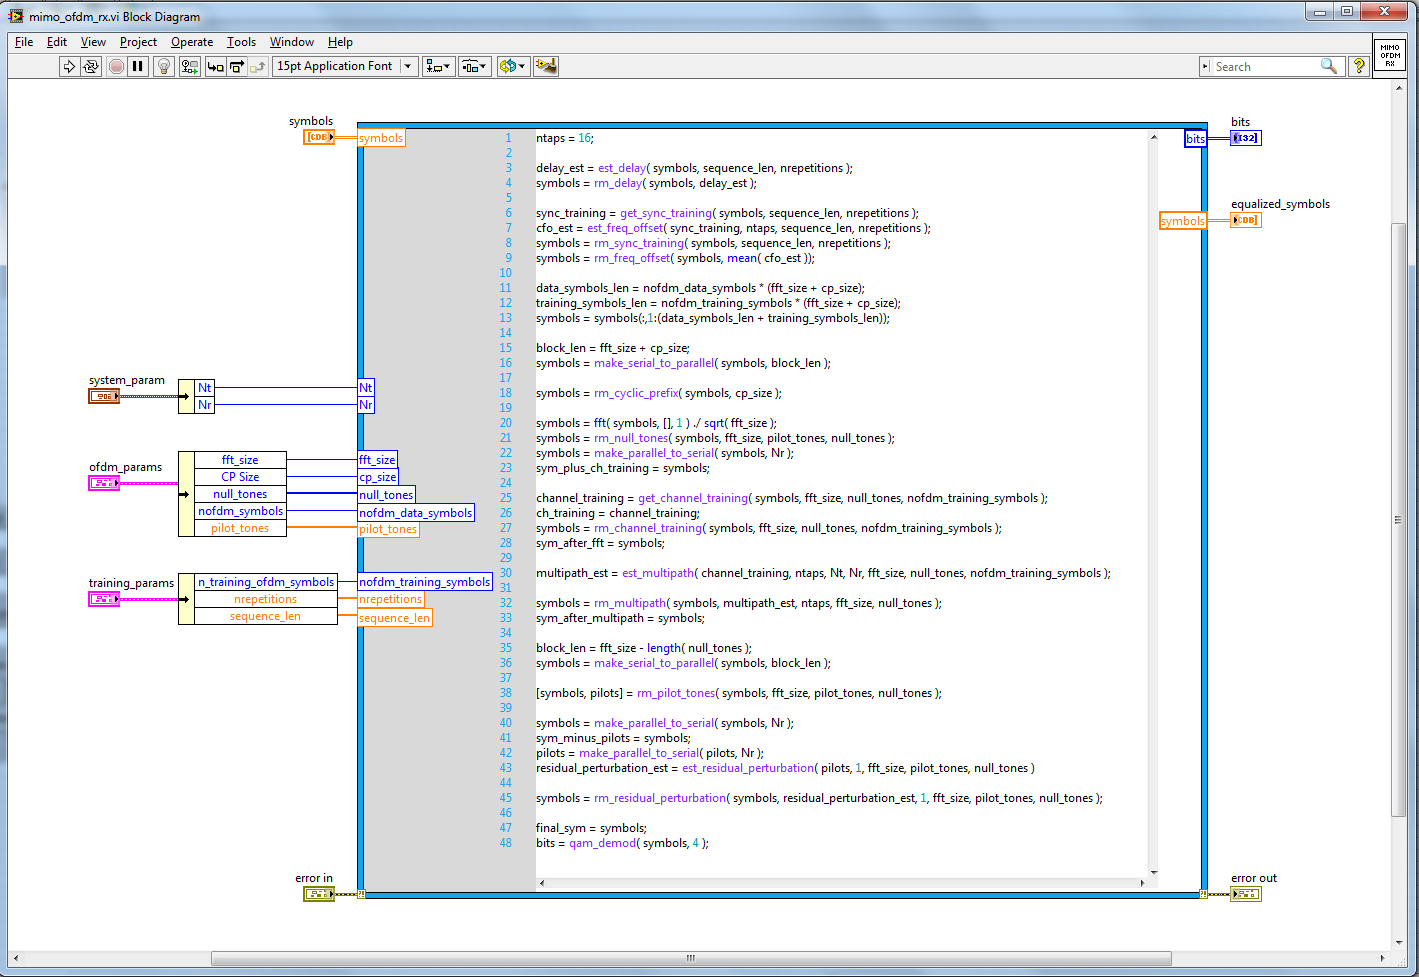Viewport: 1419px width, 977px height.
Task: Open the Operate menu
Action: tap(192, 42)
